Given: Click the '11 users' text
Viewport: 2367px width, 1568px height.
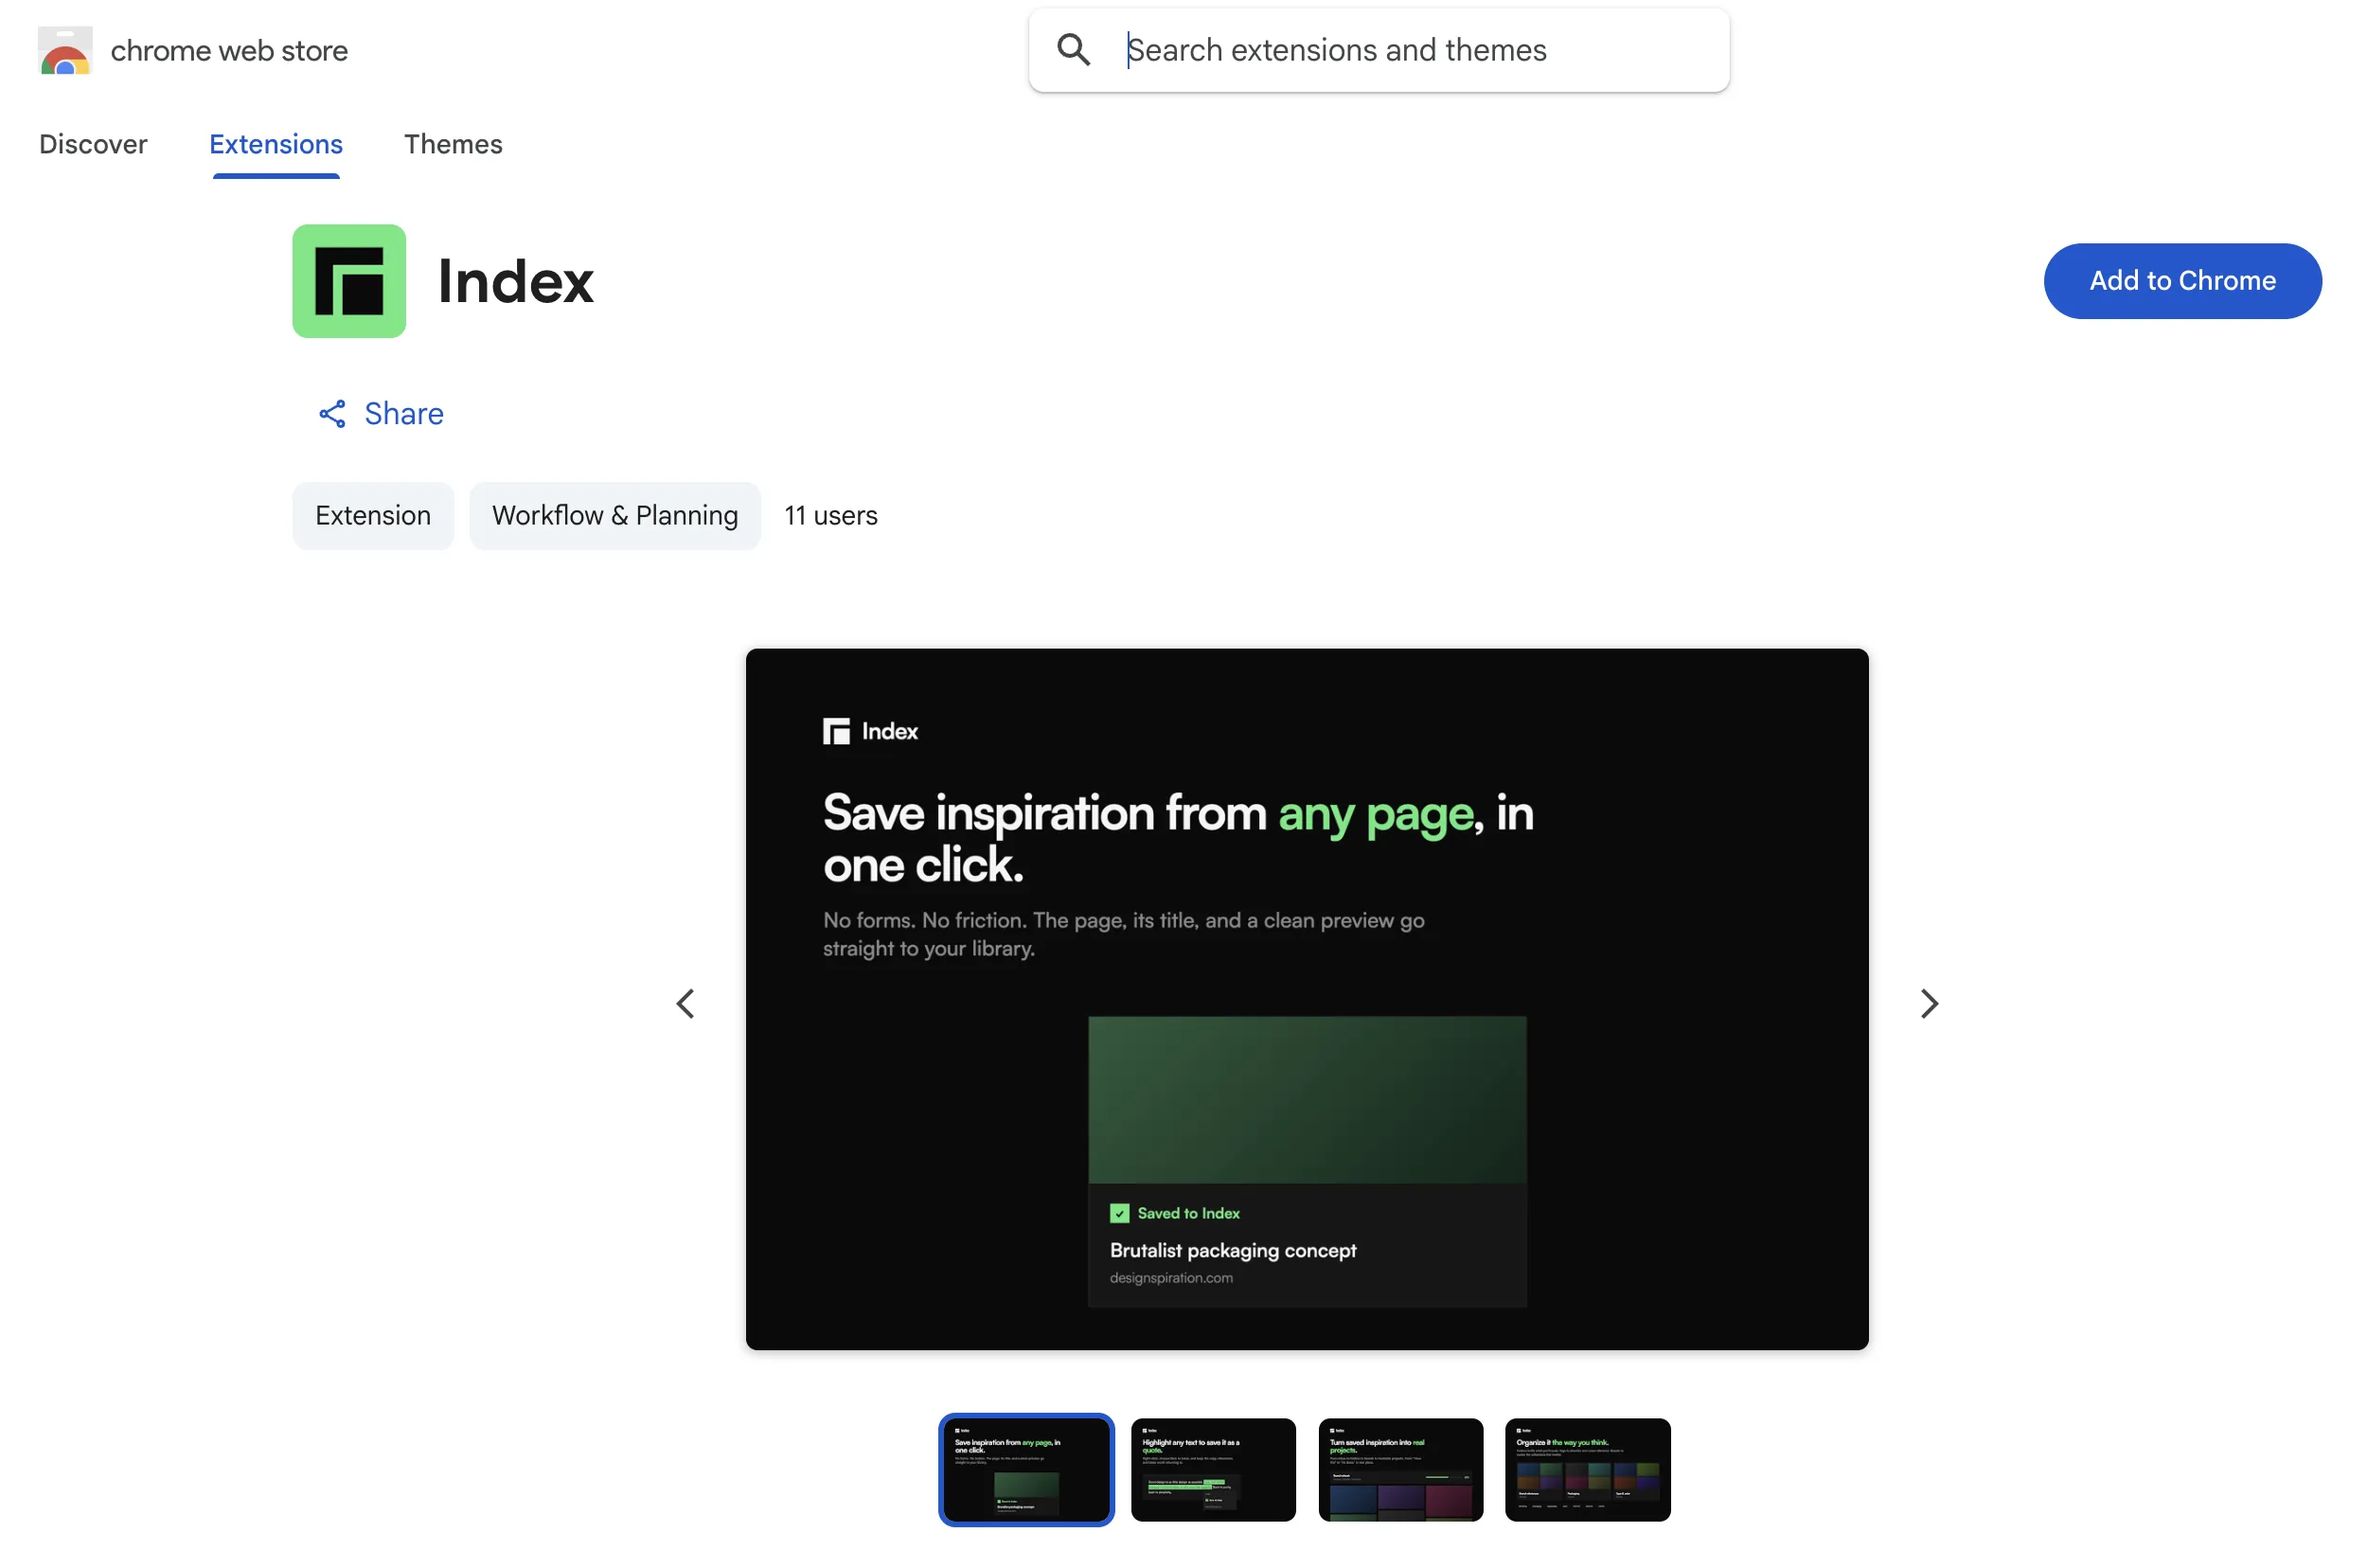Looking at the screenshot, I should 830,515.
